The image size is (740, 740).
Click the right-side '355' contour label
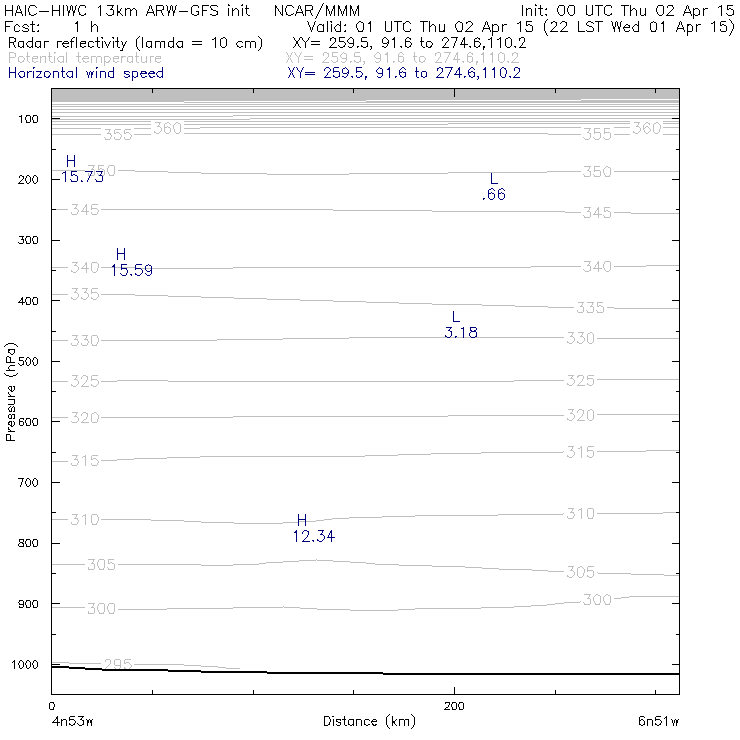(597, 135)
